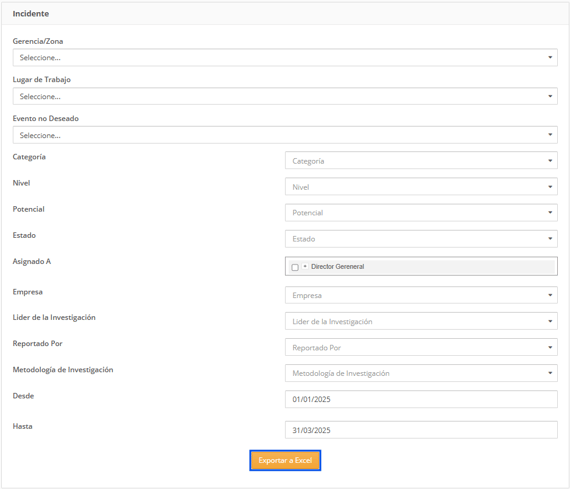Click the Empresa dropdown arrow
The image size is (570, 489).
pos(550,295)
